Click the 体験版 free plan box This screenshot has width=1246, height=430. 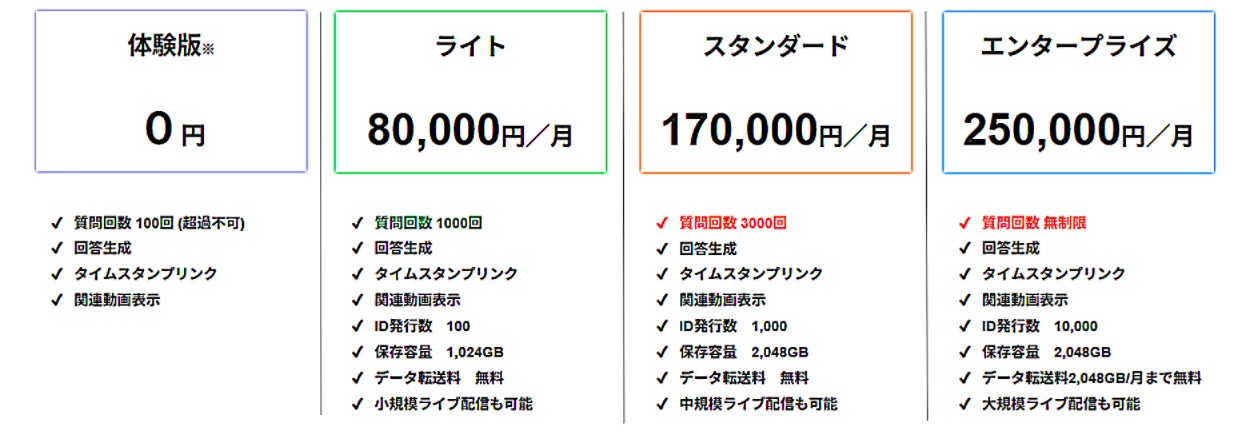171,91
